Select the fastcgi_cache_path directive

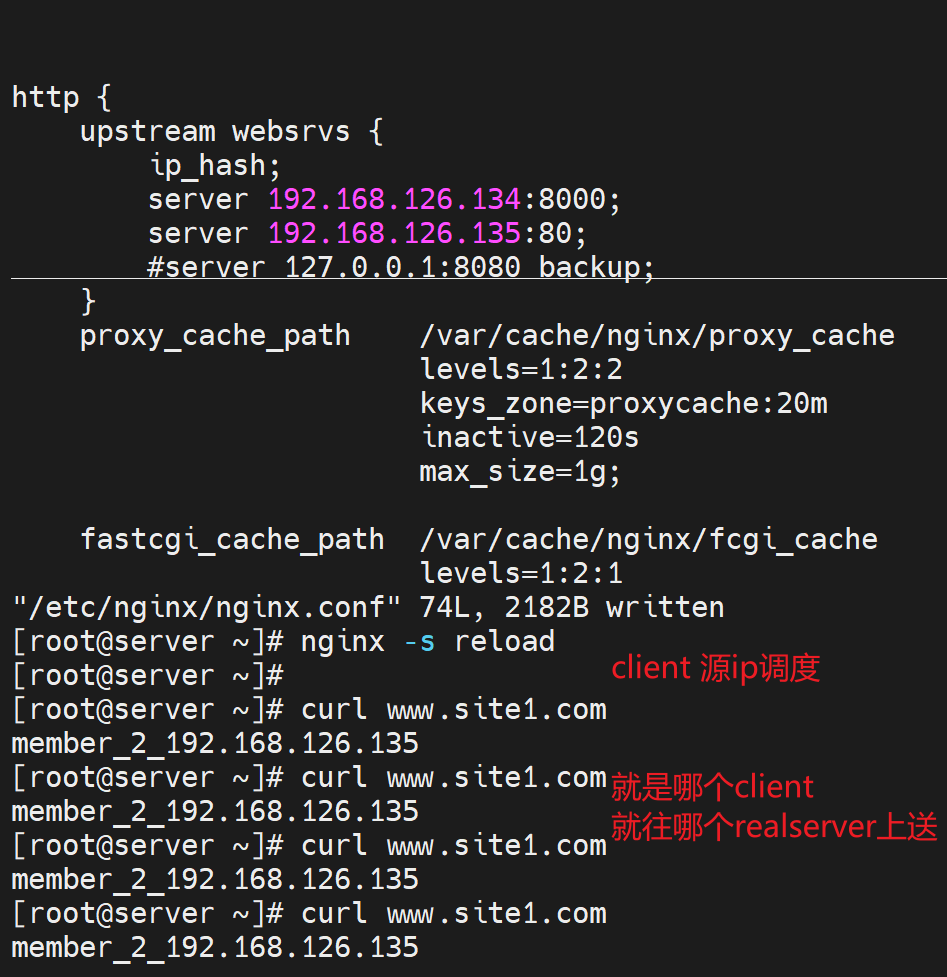coord(232,540)
